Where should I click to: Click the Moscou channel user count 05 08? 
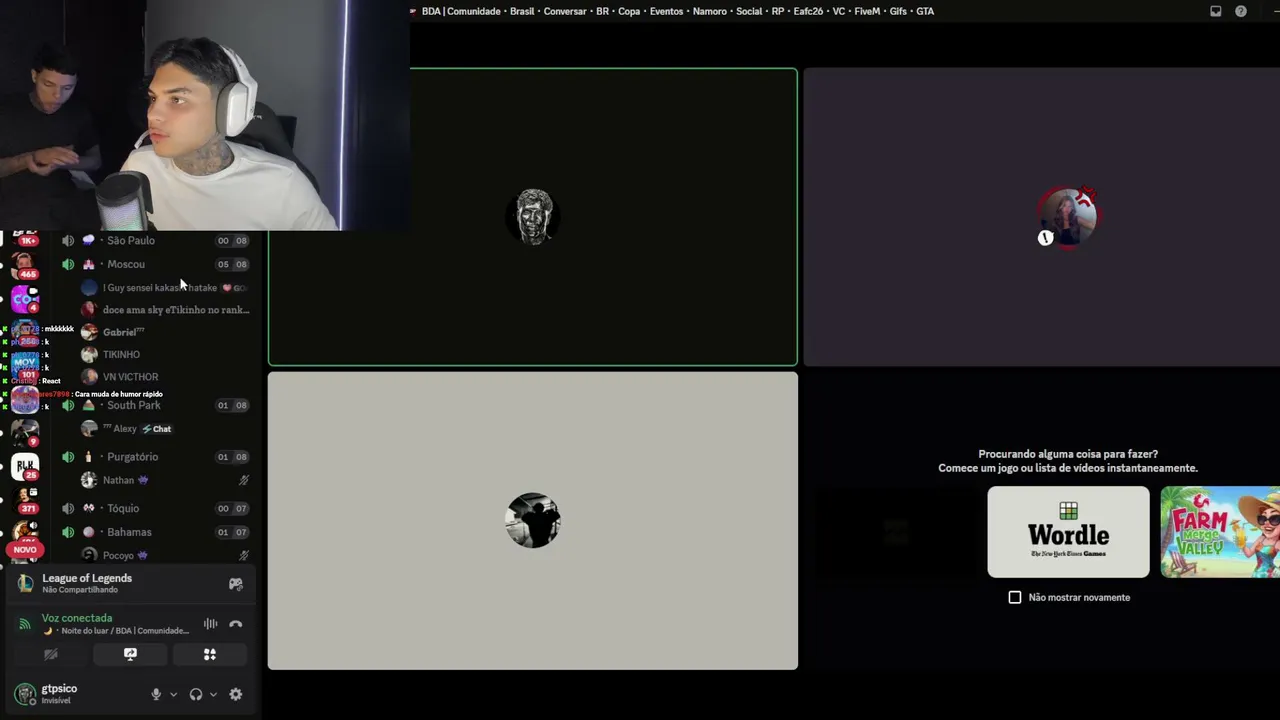tap(232, 264)
